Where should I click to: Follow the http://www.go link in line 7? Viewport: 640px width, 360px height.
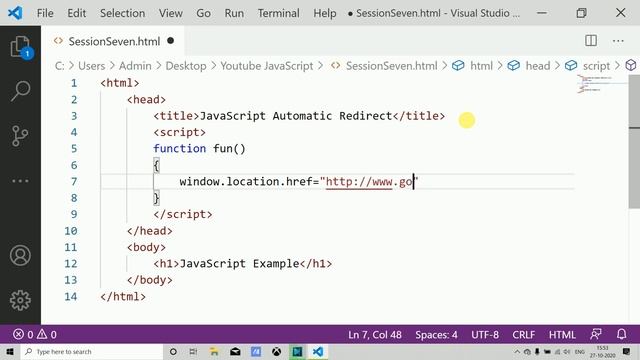[x=369, y=182]
